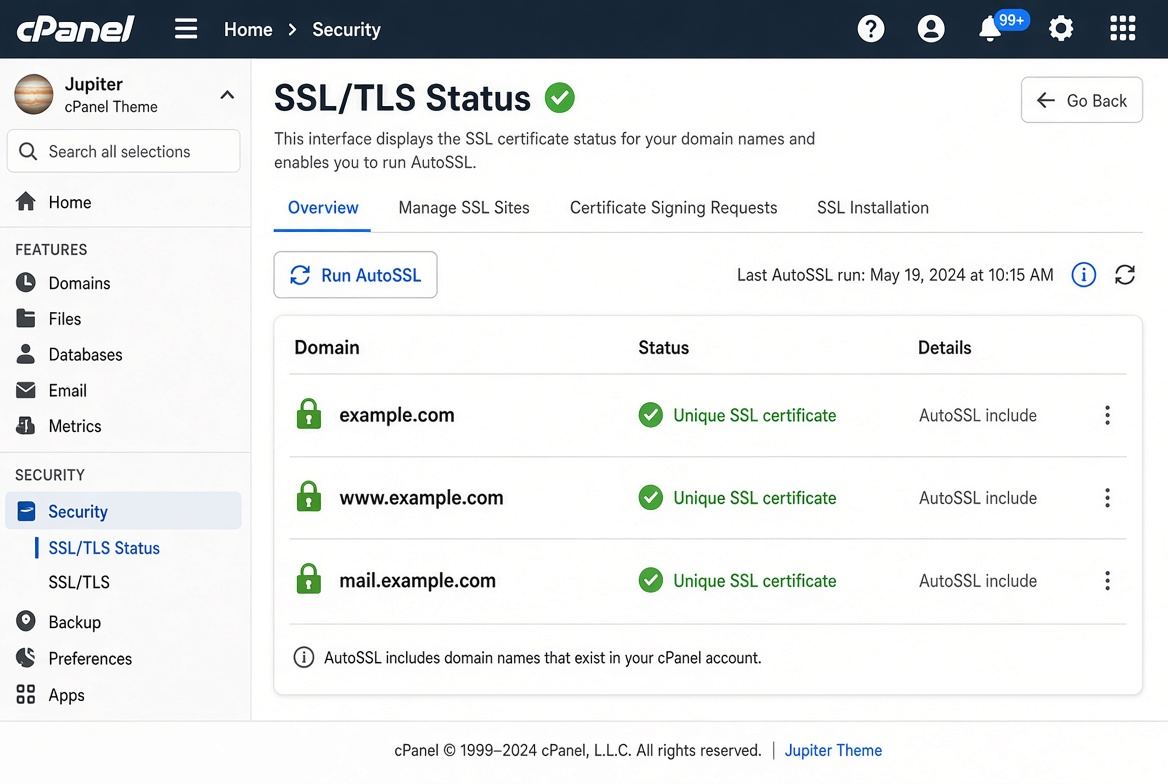The width and height of the screenshot is (1168, 784).
Task: Click the Preferences icon in sidebar
Action: tap(26, 657)
